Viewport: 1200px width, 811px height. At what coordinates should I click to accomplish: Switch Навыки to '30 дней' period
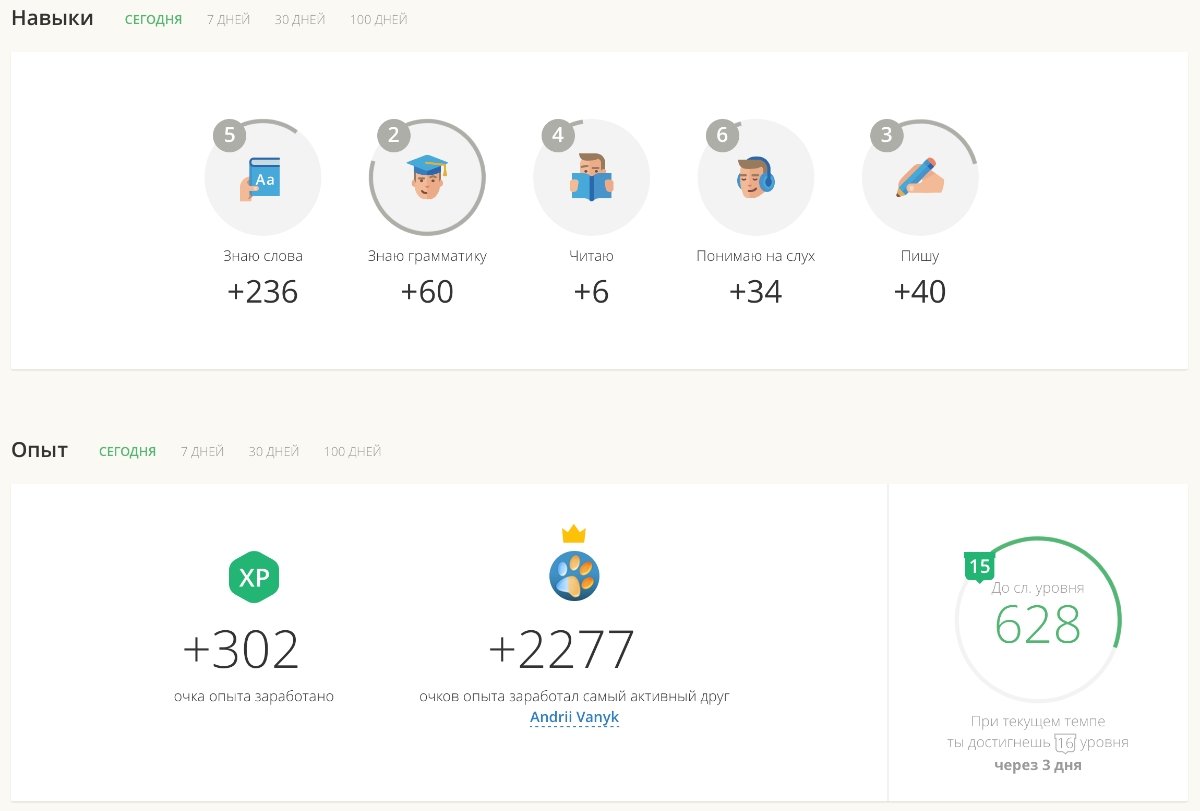[x=300, y=20]
